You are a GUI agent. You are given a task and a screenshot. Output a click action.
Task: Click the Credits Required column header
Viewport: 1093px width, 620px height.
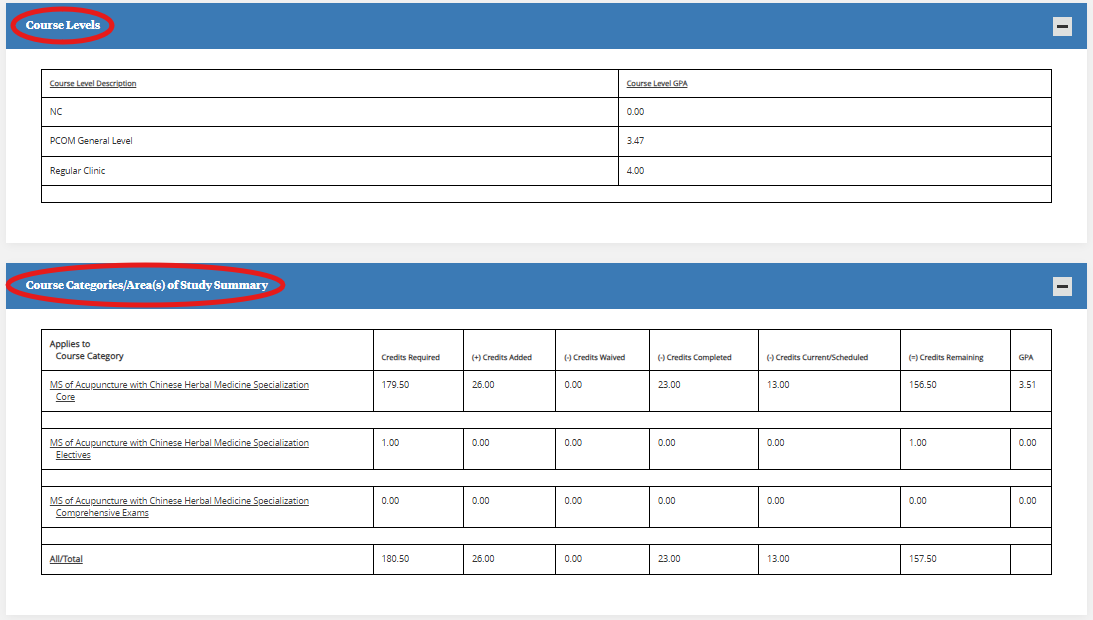tap(410, 357)
